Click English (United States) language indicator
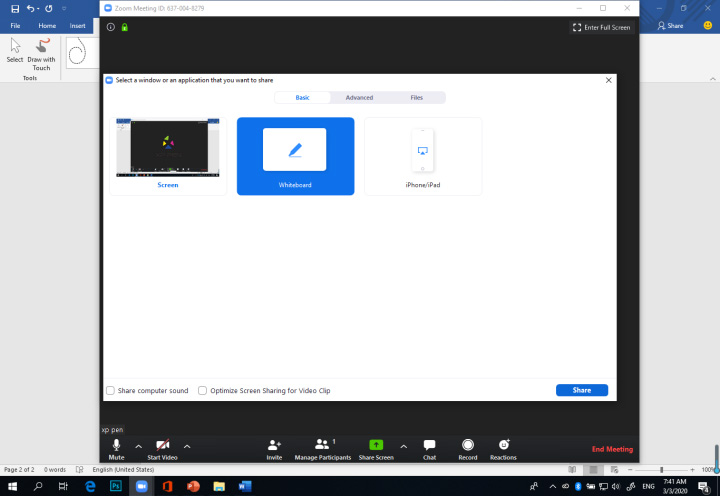Viewport: 720px width, 496px height. click(x=123, y=469)
